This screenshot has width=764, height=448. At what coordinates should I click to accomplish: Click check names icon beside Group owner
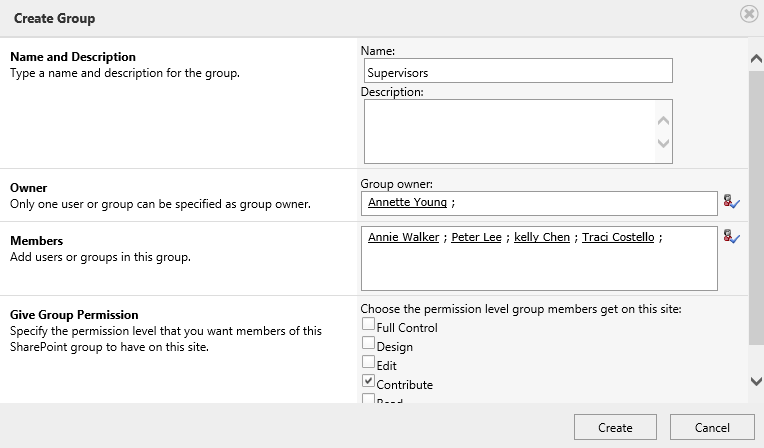point(732,203)
